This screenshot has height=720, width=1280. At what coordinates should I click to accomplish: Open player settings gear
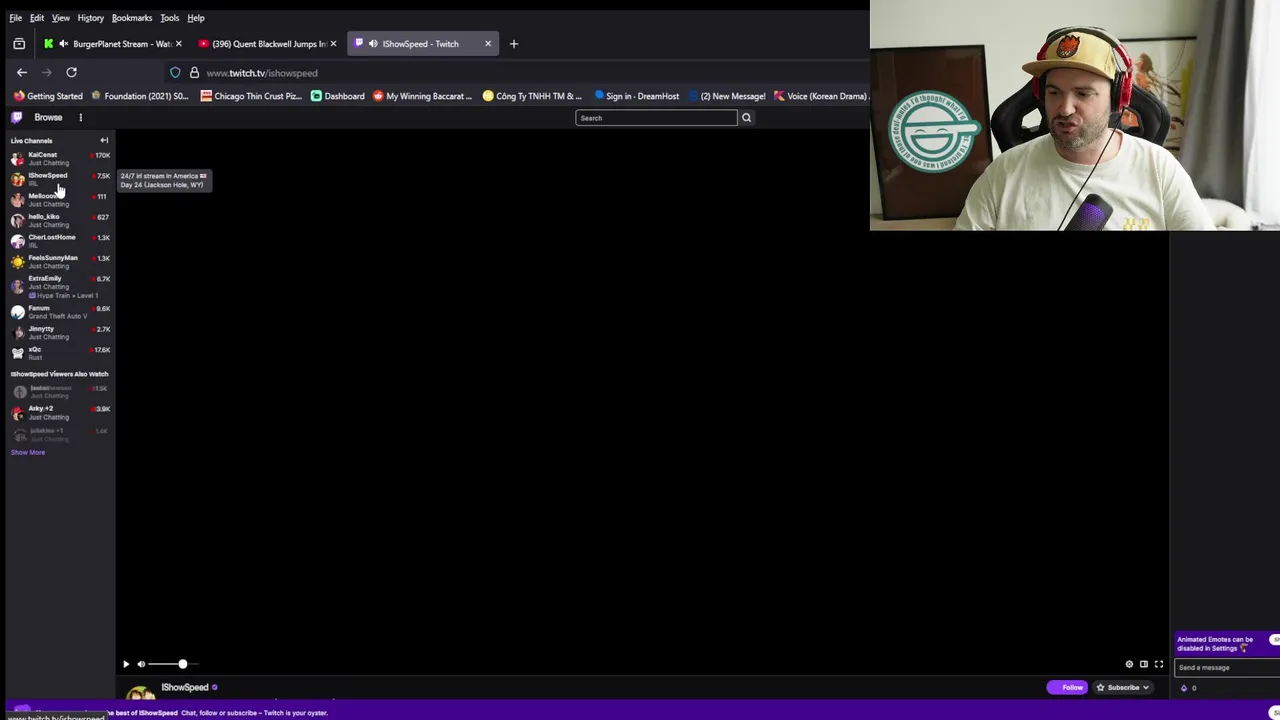(x=1129, y=664)
